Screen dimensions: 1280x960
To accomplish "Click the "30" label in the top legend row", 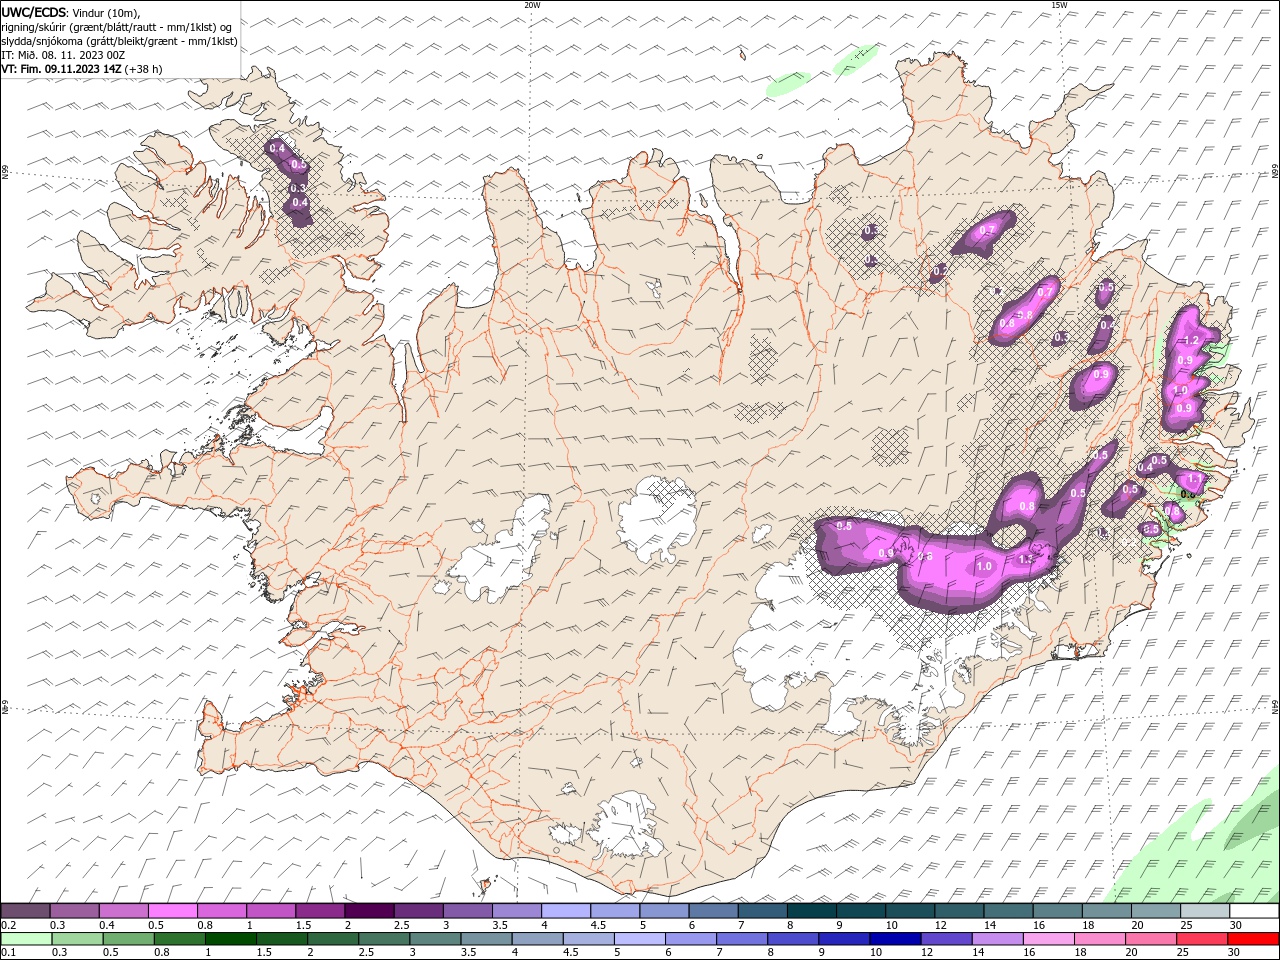I will (1235, 925).
